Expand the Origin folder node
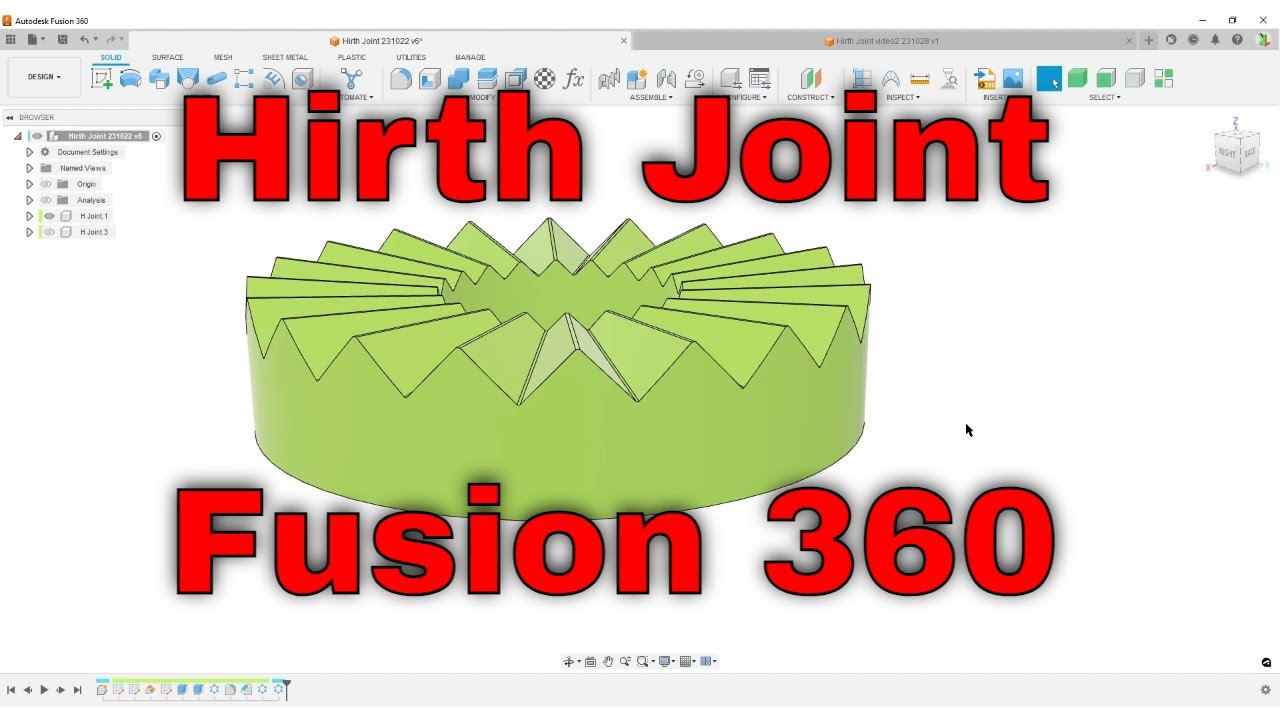The width and height of the screenshot is (1280, 720). tap(29, 184)
